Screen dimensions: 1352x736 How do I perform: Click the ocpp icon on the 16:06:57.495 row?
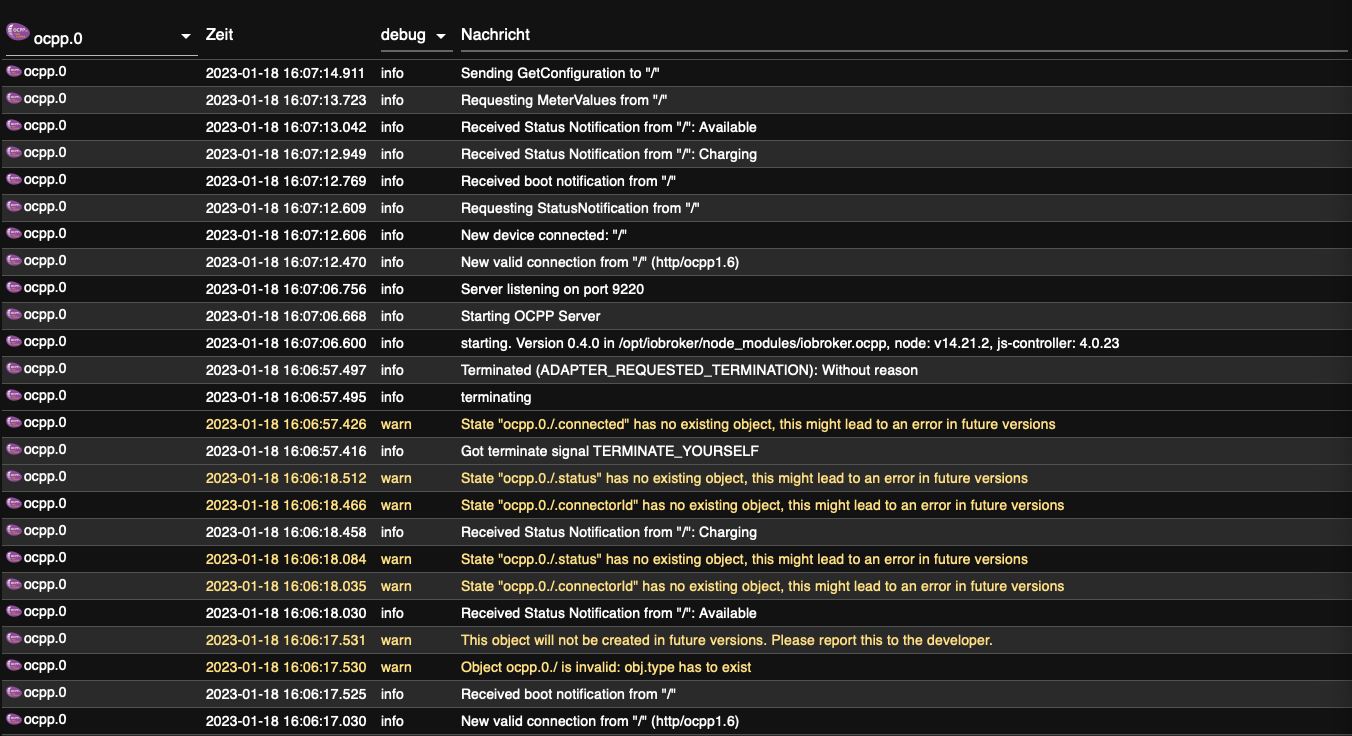coord(14,396)
